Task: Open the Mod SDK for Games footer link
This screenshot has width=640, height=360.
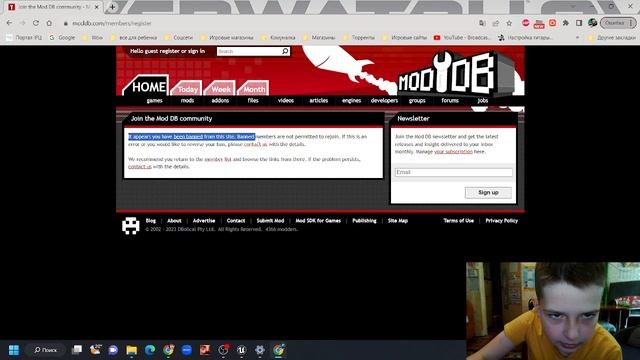Action: (x=318, y=221)
